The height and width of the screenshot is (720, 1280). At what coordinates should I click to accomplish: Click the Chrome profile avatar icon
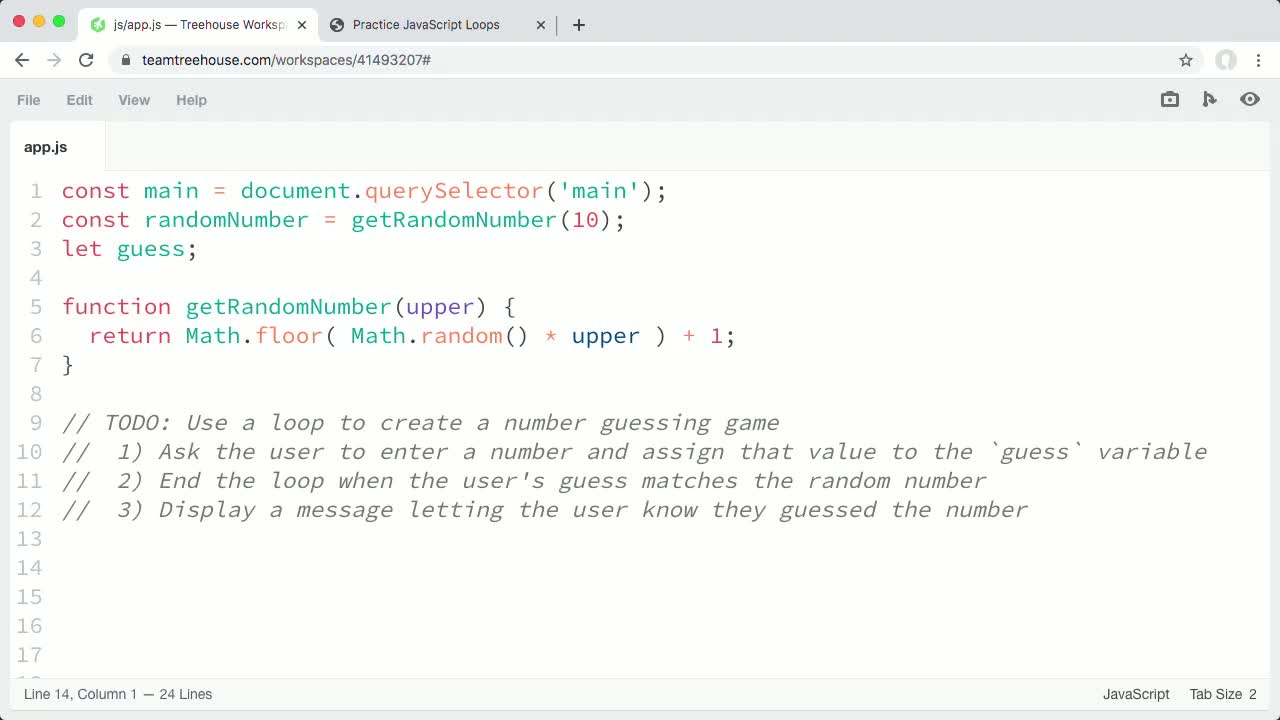click(x=1226, y=60)
